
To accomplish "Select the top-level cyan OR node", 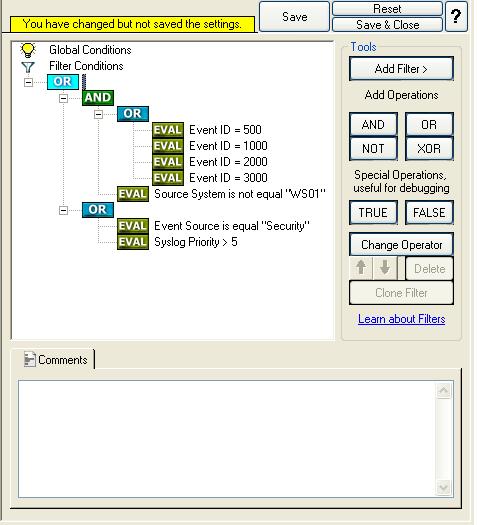I will pos(63,82).
